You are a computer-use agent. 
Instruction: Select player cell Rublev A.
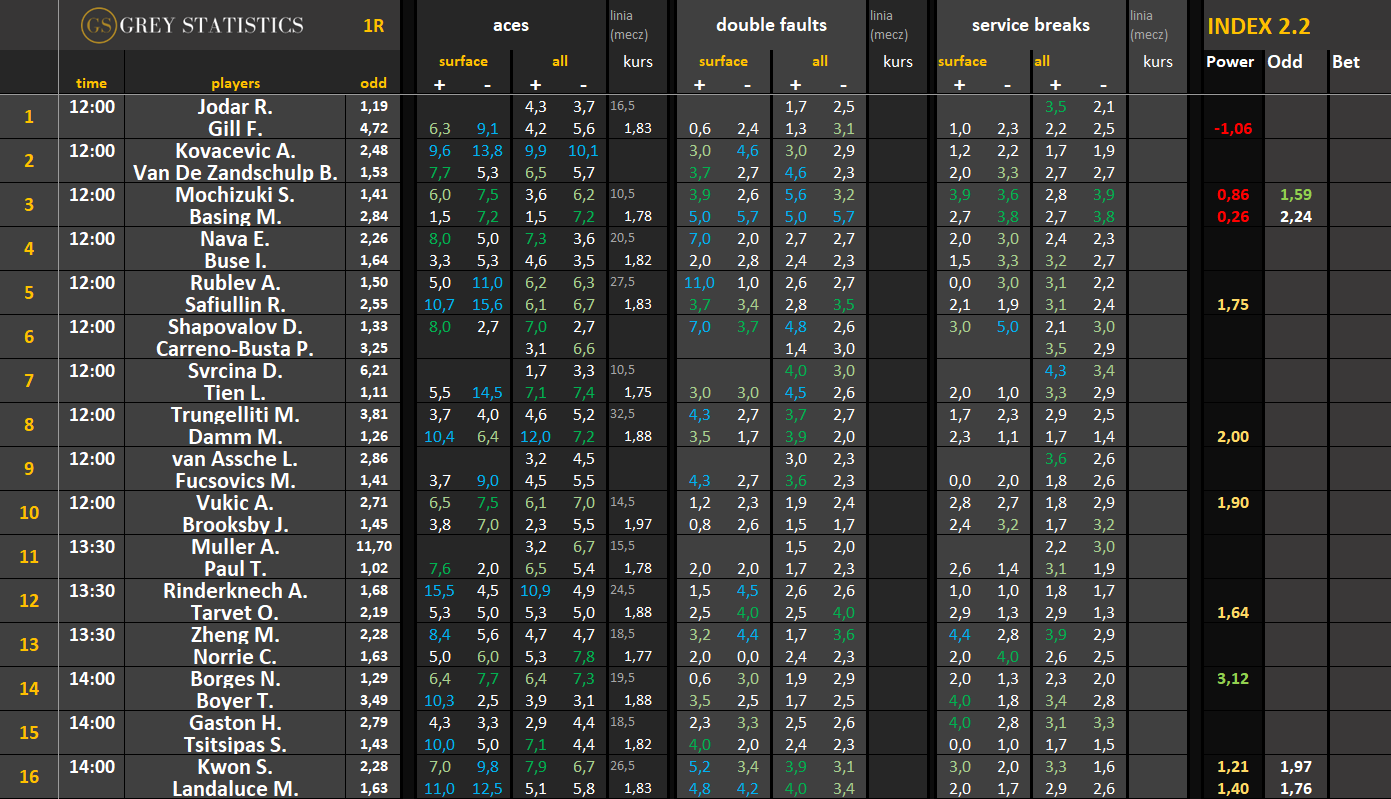click(235, 282)
